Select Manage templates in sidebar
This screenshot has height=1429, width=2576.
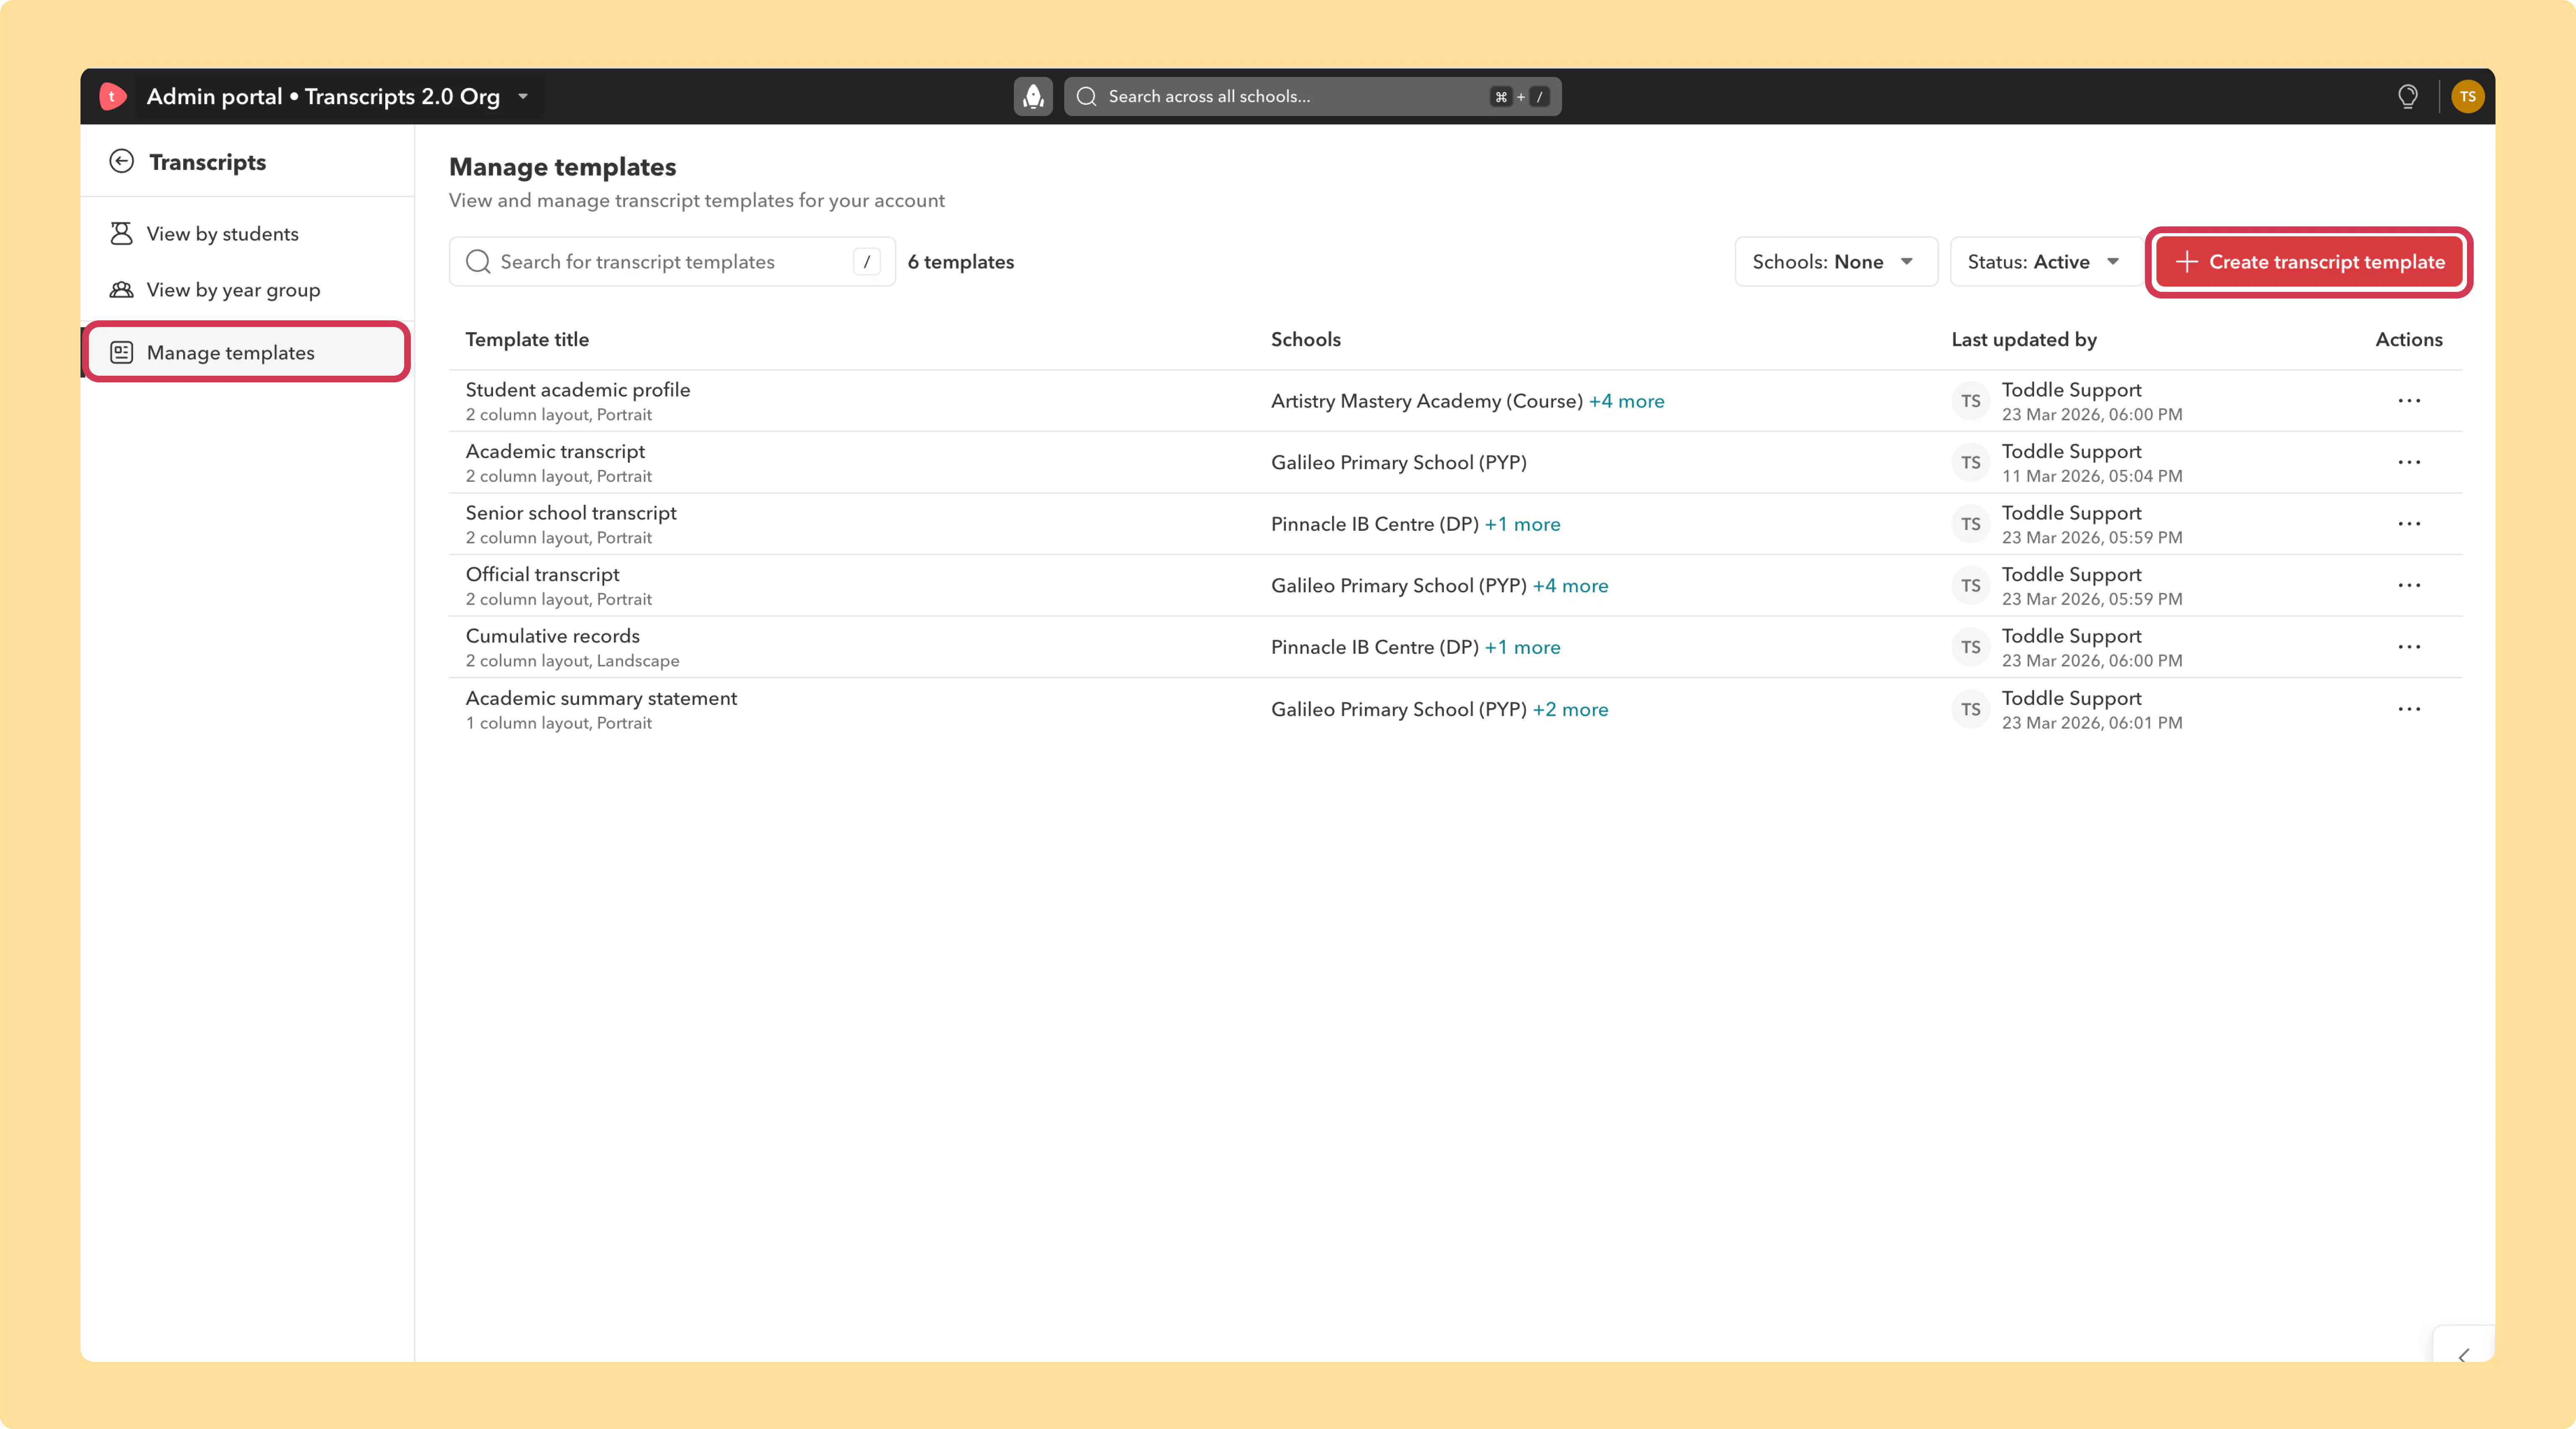point(247,352)
